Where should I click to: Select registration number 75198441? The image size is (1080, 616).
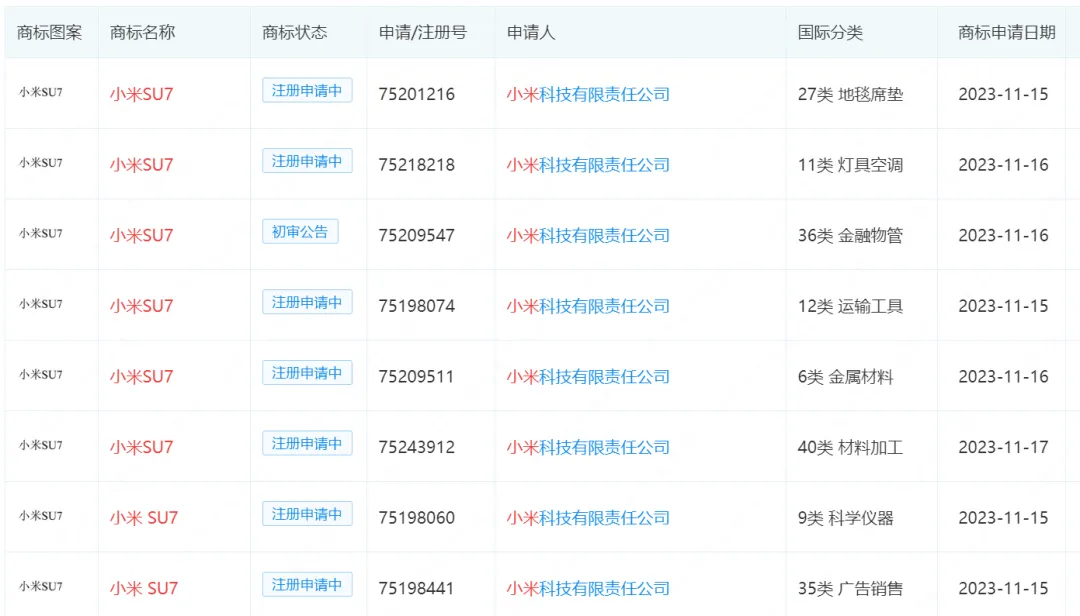[416, 588]
